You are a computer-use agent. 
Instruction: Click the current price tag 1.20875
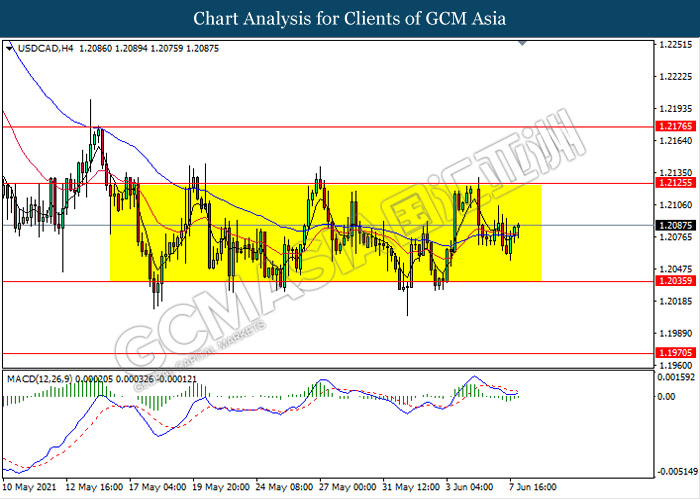(x=676, y=225)
